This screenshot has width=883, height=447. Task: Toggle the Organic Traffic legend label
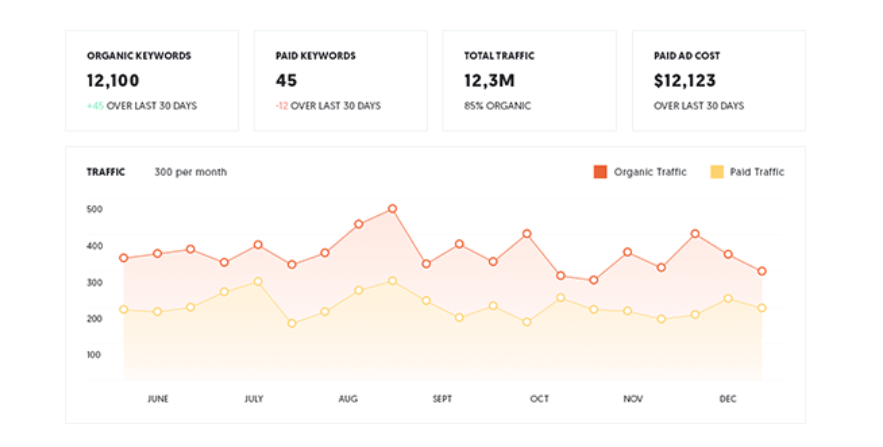coord(650,172)
